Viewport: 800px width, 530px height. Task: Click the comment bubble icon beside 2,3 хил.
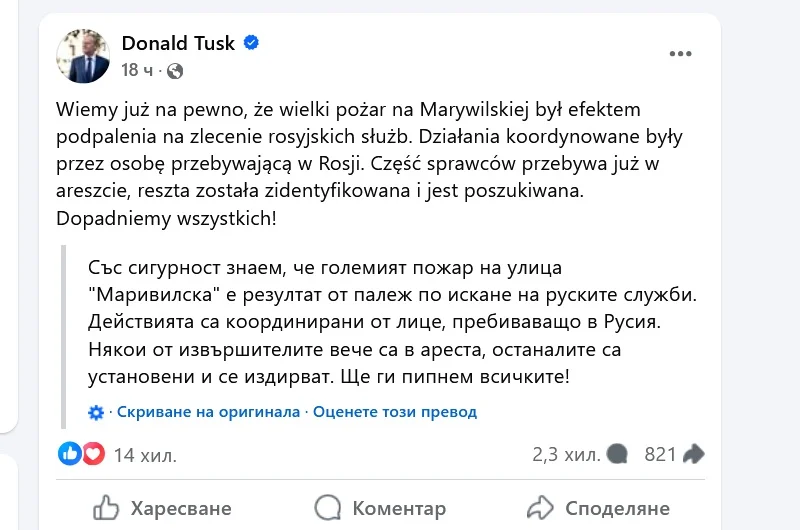(x=618, y=455)
